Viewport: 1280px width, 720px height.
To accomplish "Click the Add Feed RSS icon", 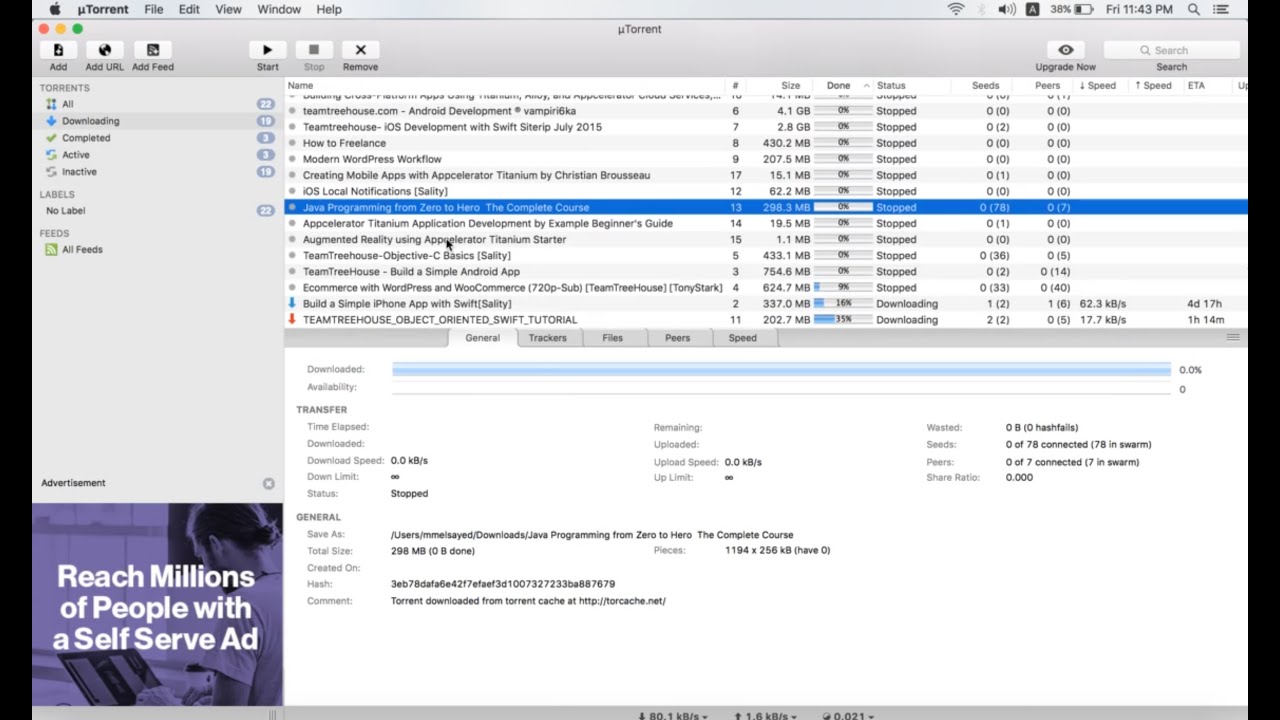I will click(x=153, y=50).
